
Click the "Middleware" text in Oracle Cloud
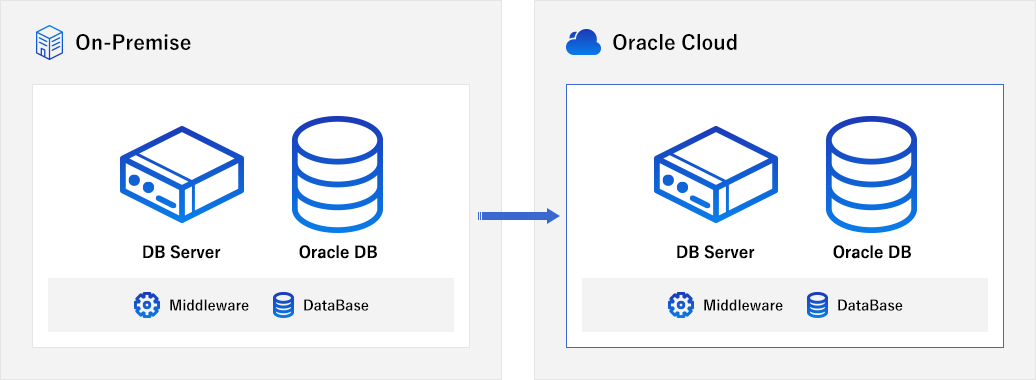click(x=743, y=305)
